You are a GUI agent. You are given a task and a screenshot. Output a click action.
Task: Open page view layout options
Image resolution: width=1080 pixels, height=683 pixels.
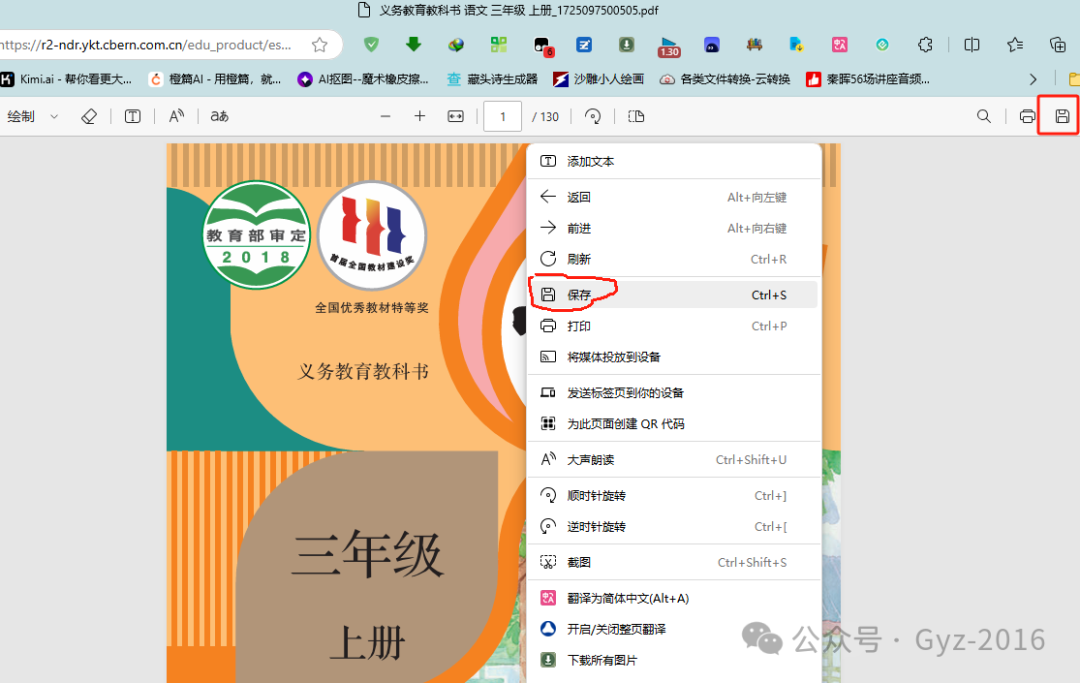tap(636, 115)
